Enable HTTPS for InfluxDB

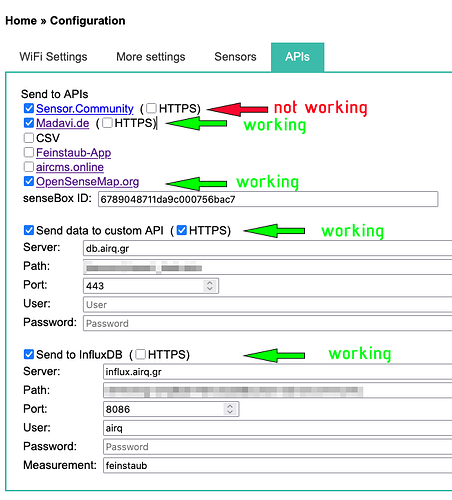(x=141, y=354)
